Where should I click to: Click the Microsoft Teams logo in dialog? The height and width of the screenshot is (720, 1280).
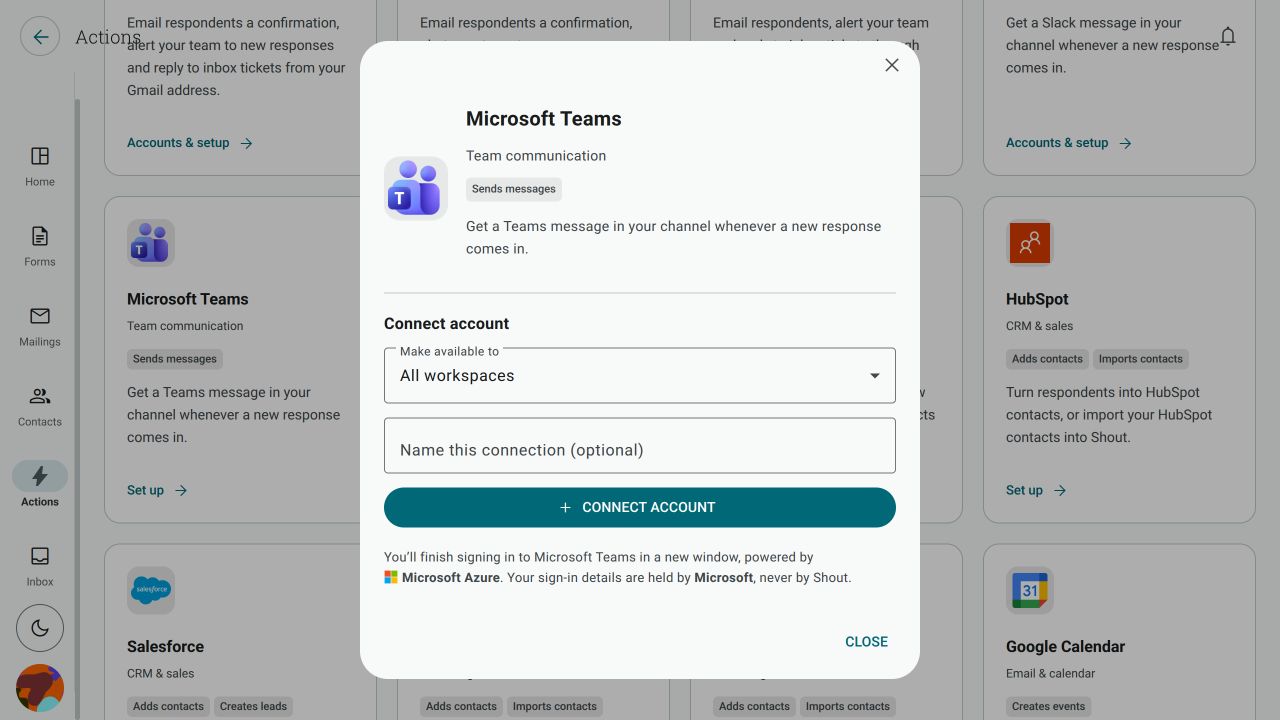(416, 188)
